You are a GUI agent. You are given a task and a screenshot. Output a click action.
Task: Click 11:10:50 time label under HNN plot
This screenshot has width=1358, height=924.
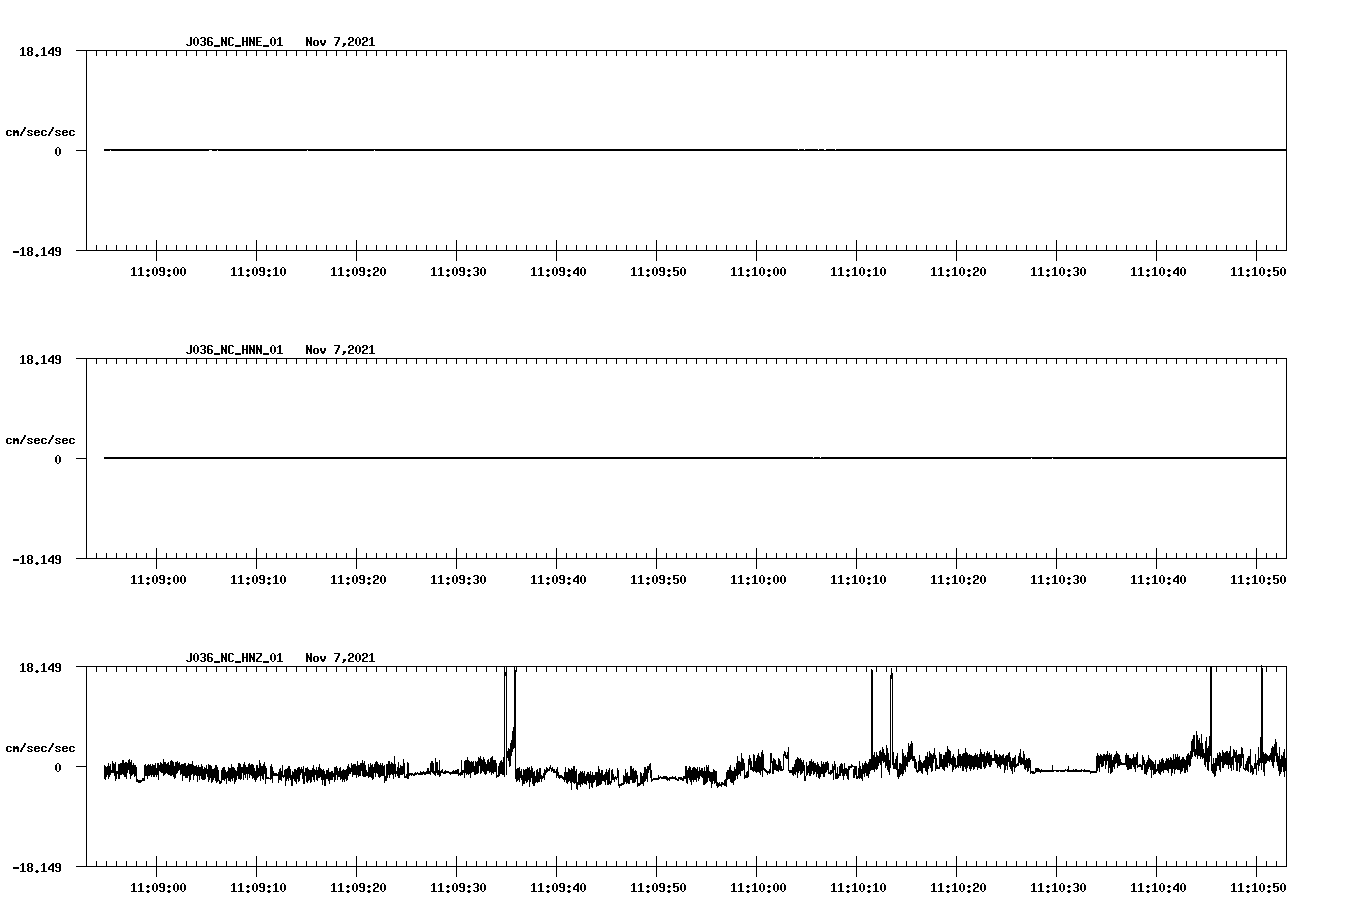point(1258,580)
